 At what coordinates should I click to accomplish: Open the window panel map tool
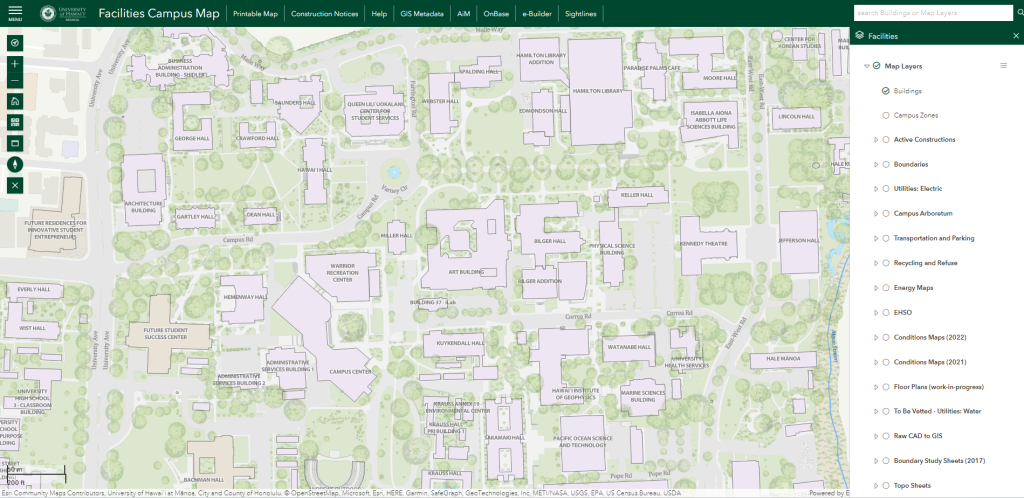click(16, 143)
